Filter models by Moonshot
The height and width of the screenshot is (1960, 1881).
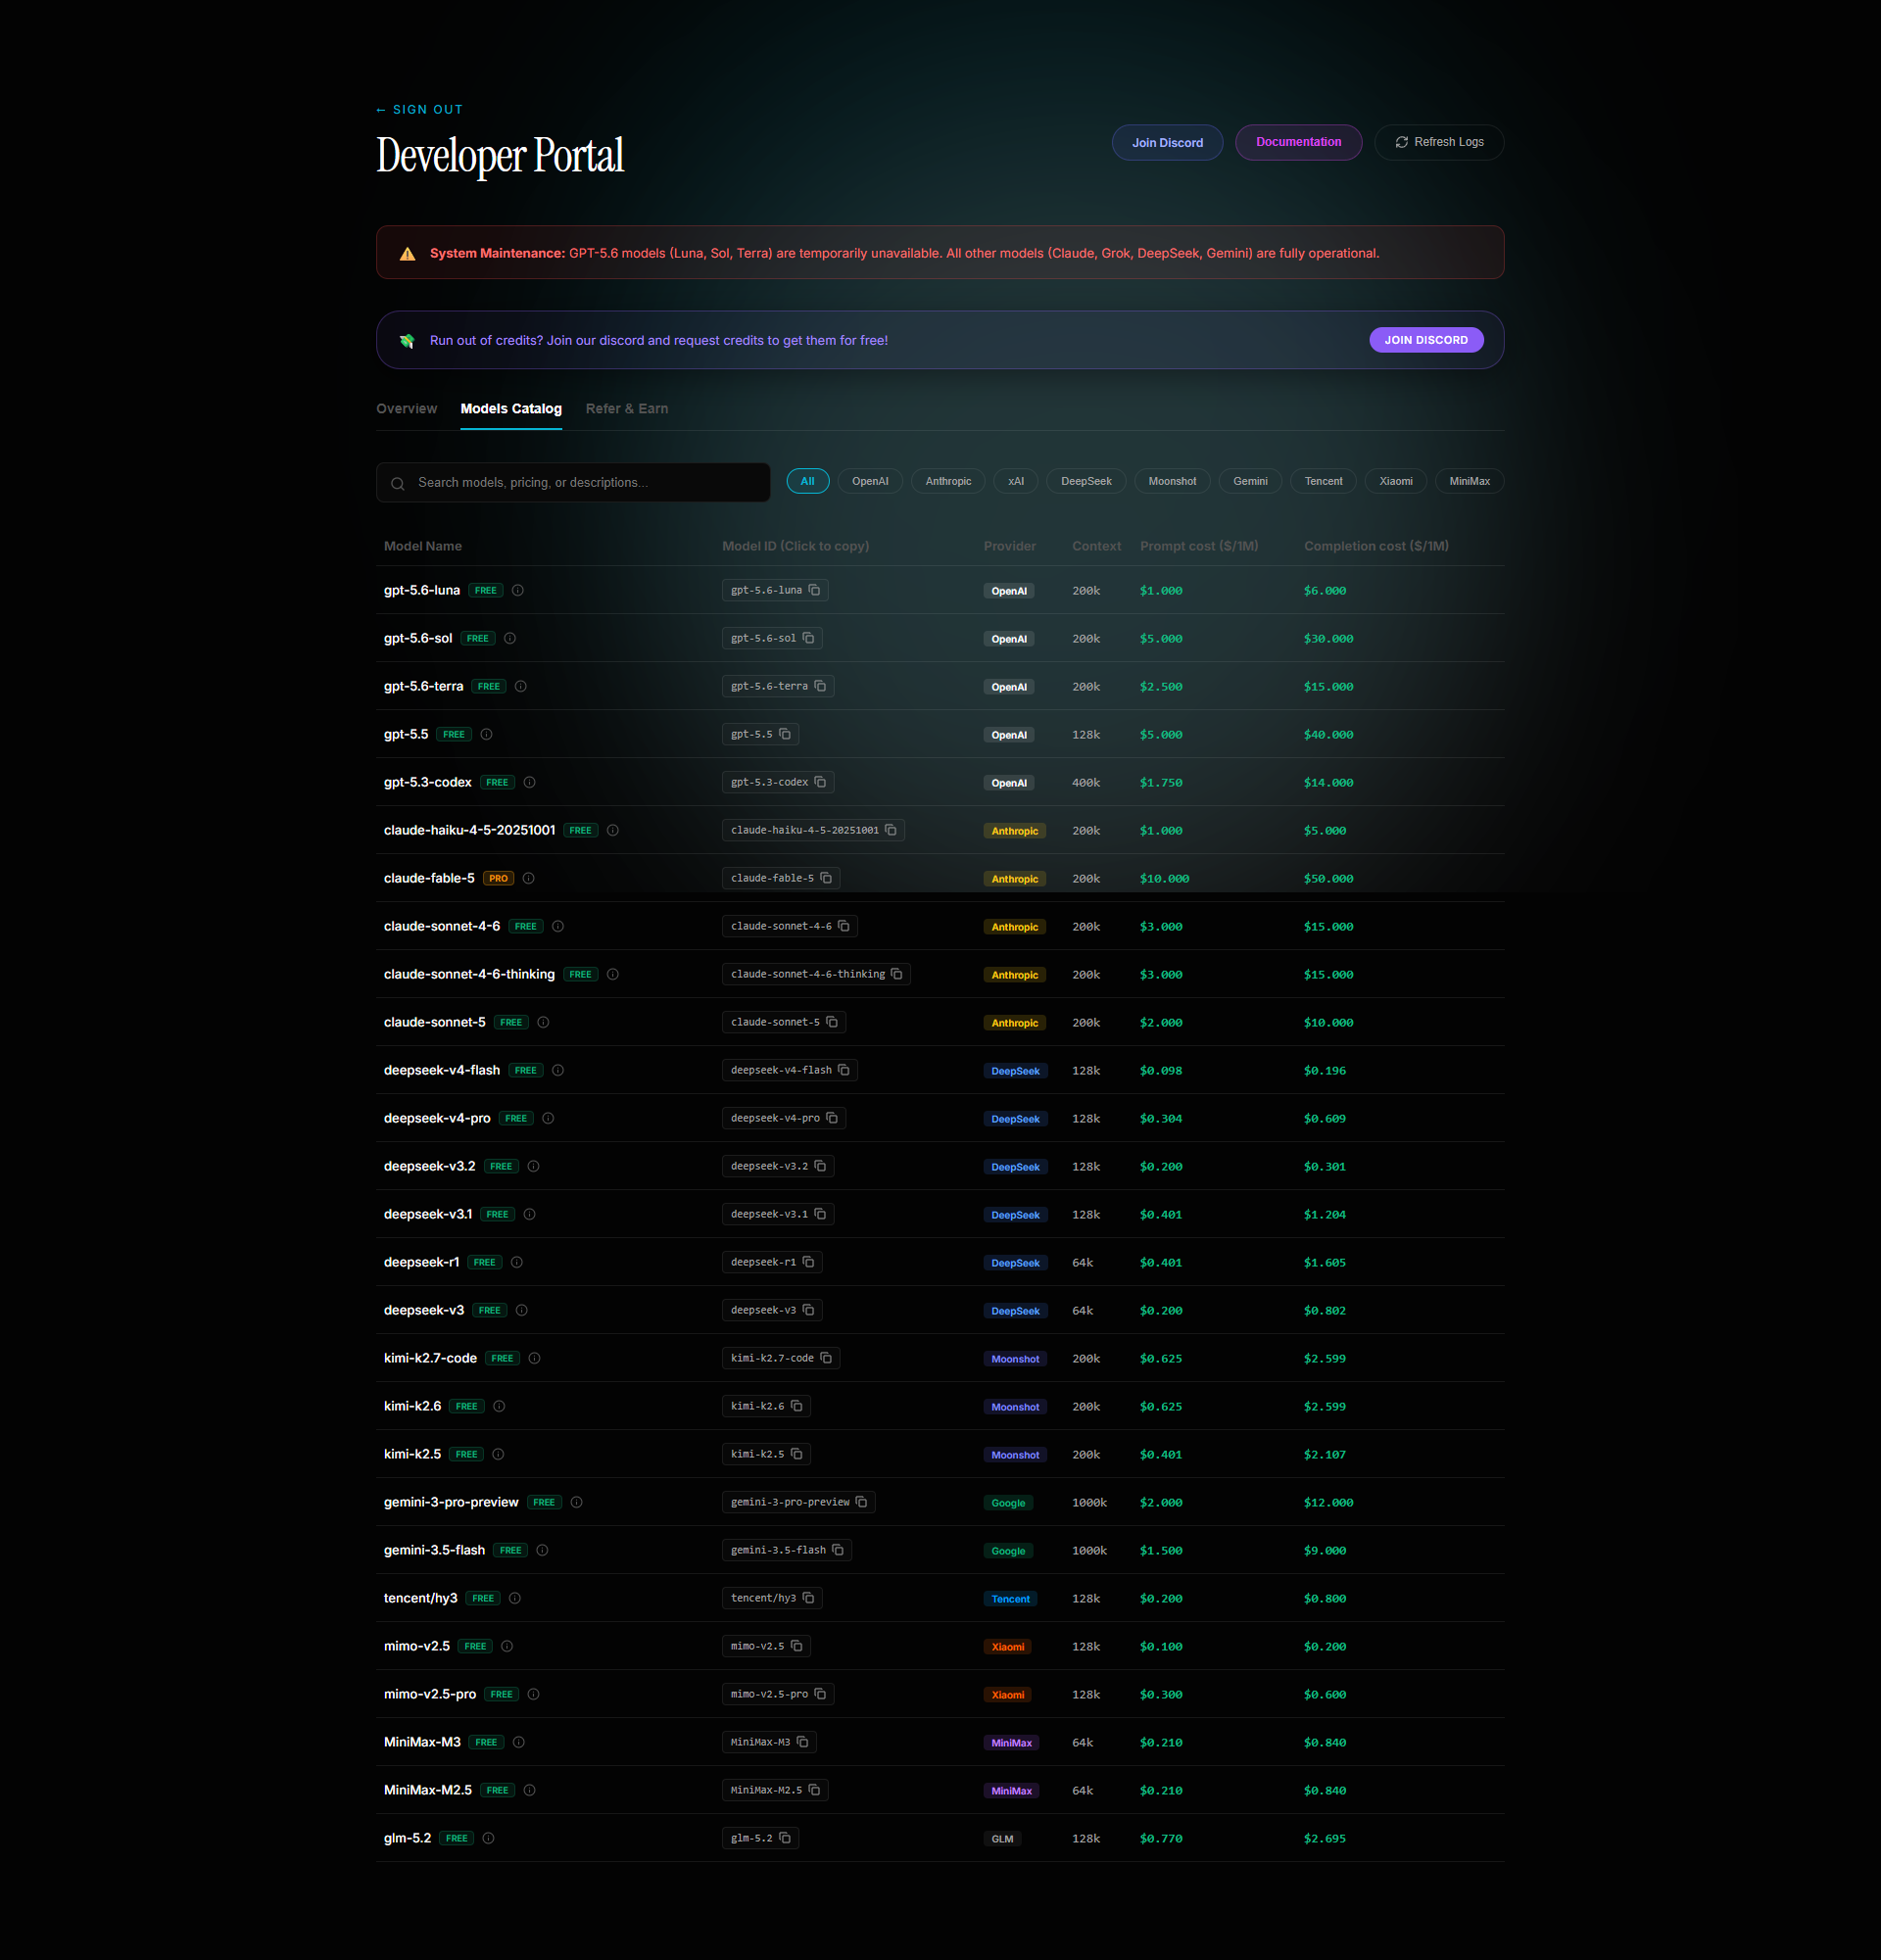tap(1172, 481)
